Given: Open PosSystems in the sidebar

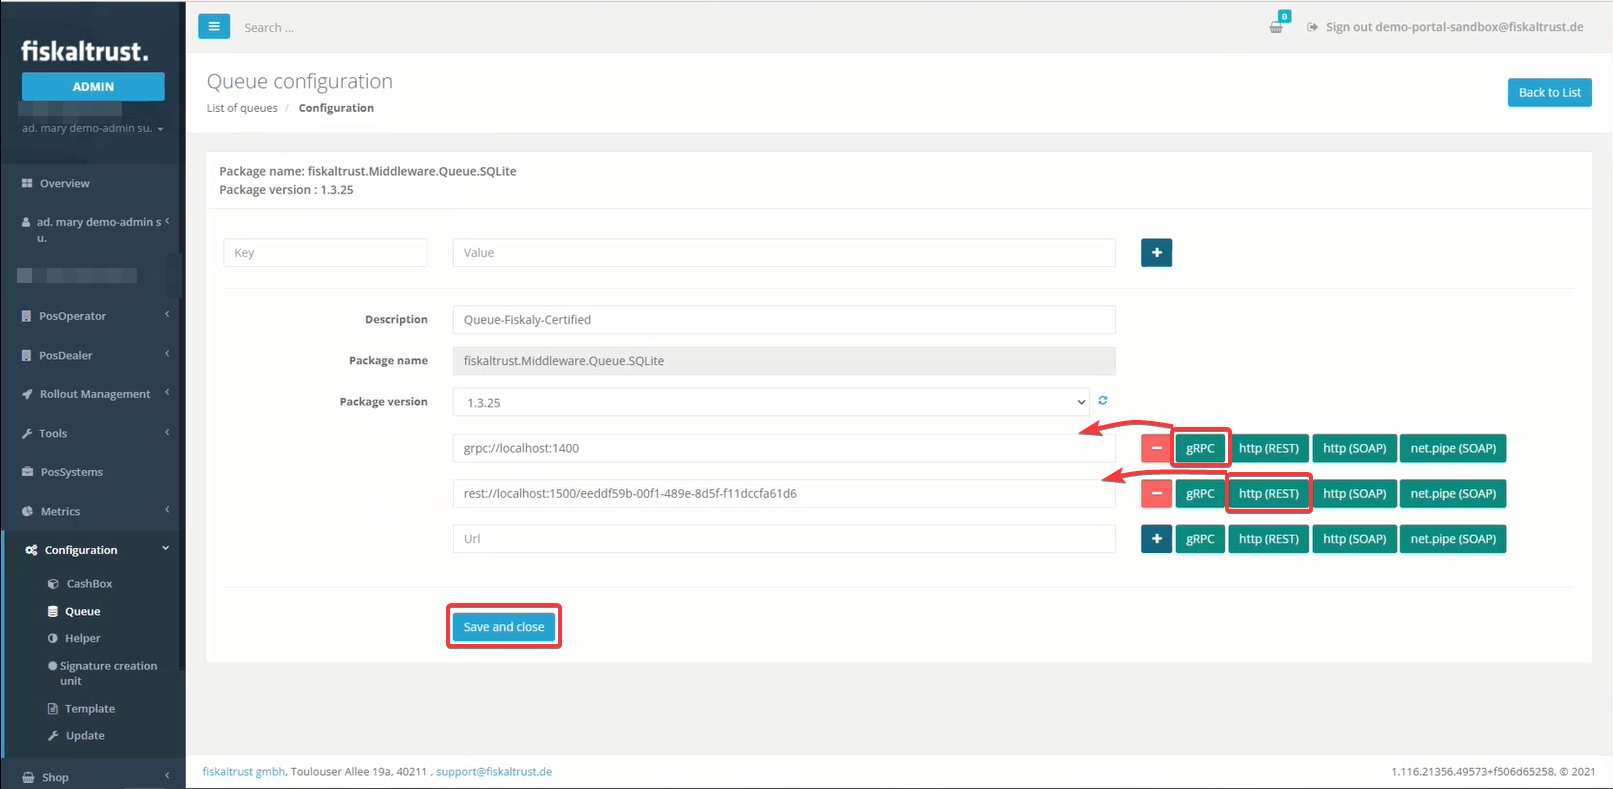Looking at the screenshot, I should [x=71, y=472].
